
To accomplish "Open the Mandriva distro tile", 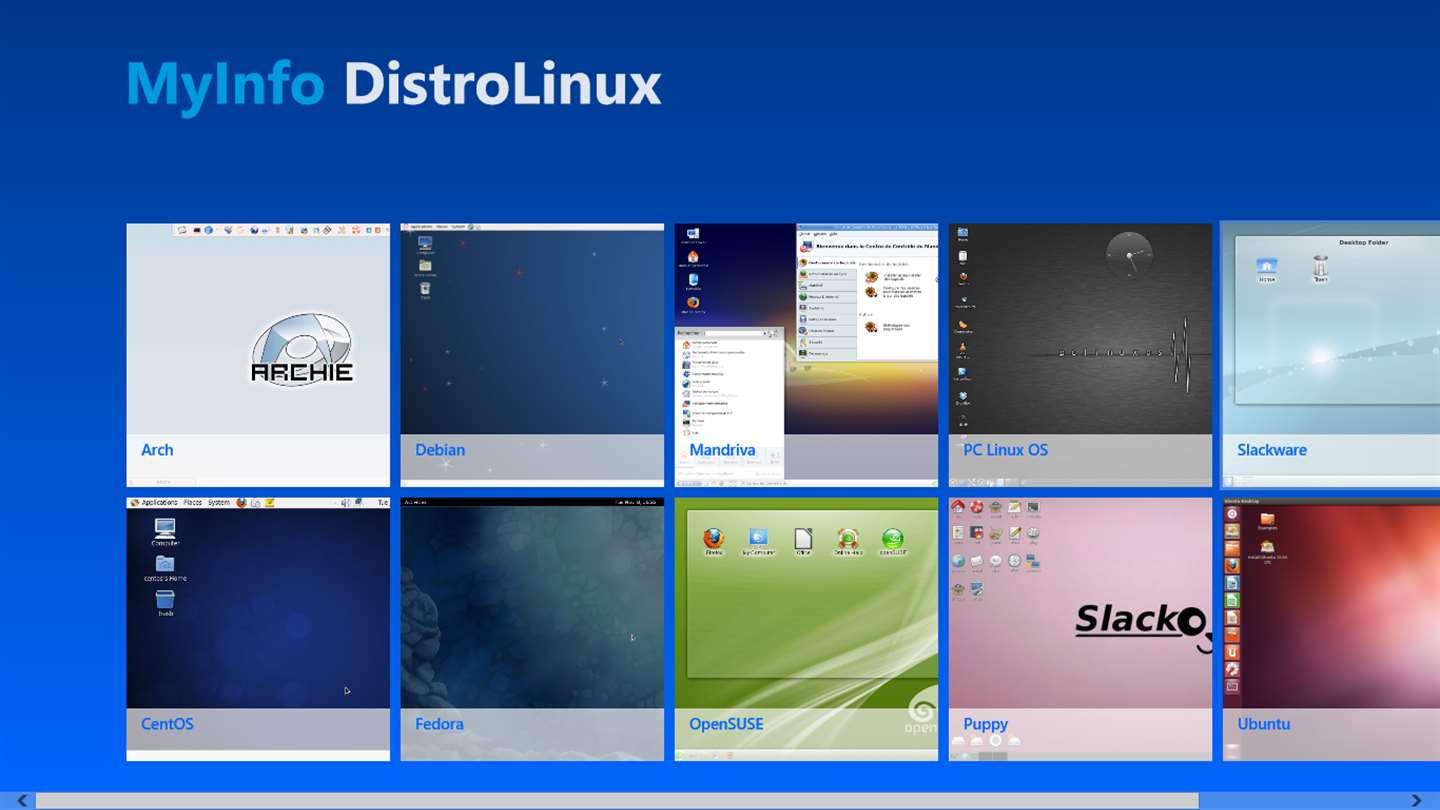I will coord(806,355).
